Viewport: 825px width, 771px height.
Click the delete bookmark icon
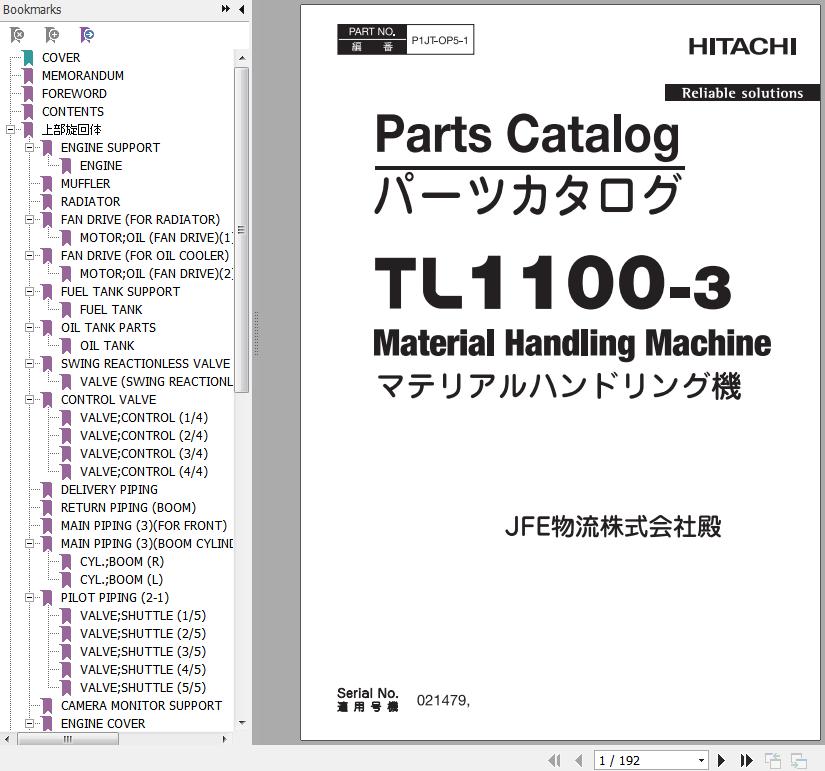tap(17, 35)
